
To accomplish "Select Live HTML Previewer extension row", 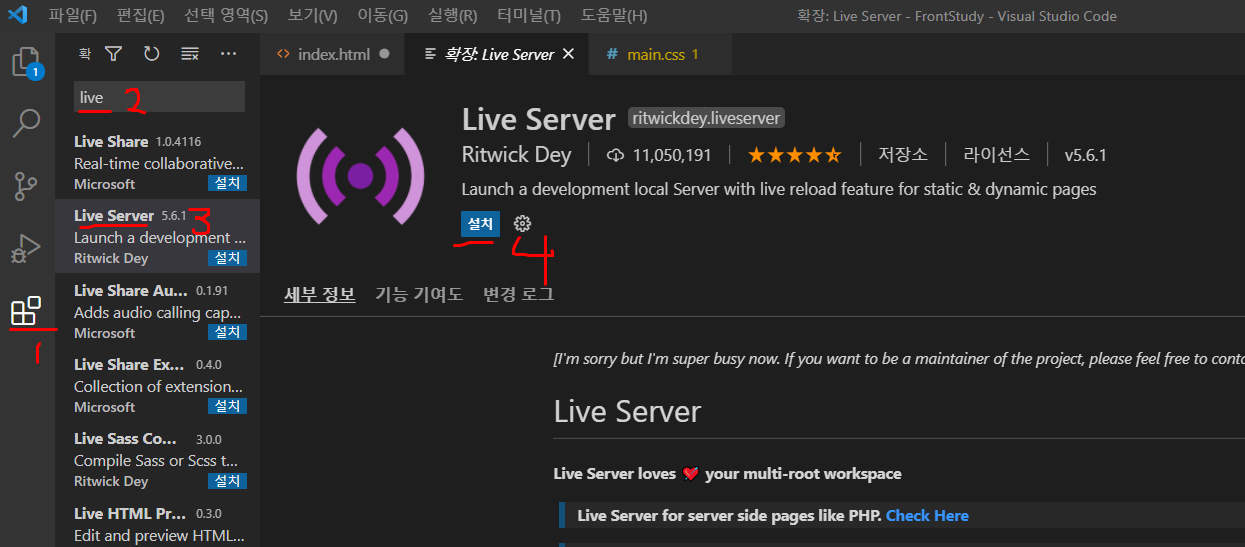I will [157, 522].
